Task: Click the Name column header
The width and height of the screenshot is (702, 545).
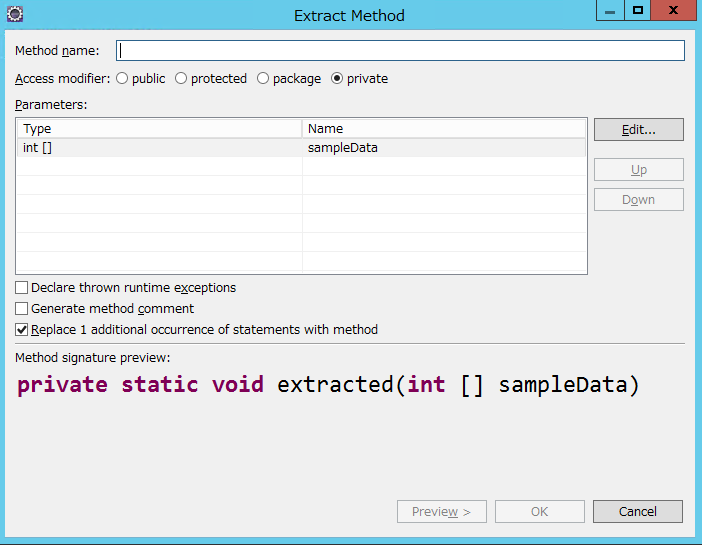Action: (444, 129)
